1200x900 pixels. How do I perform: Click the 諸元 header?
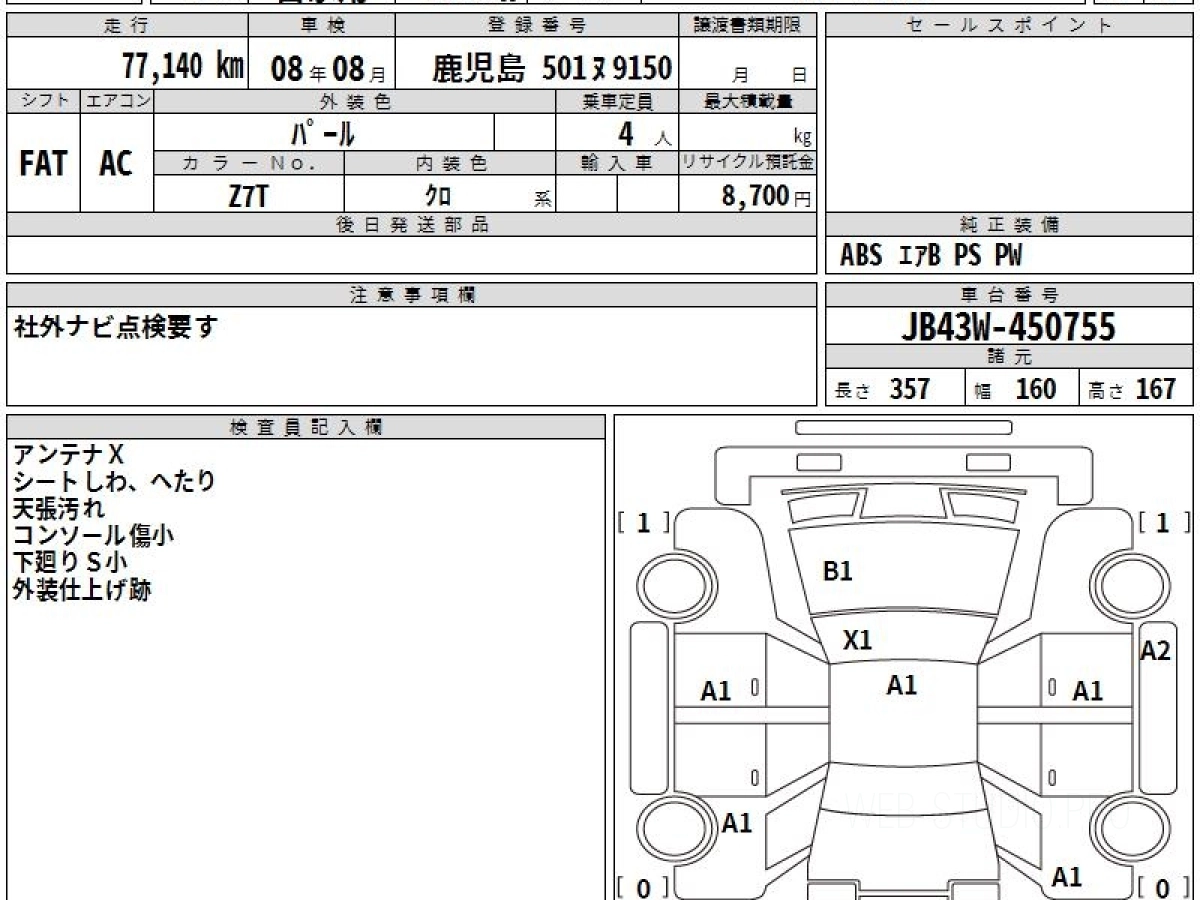click(1010, 357)
